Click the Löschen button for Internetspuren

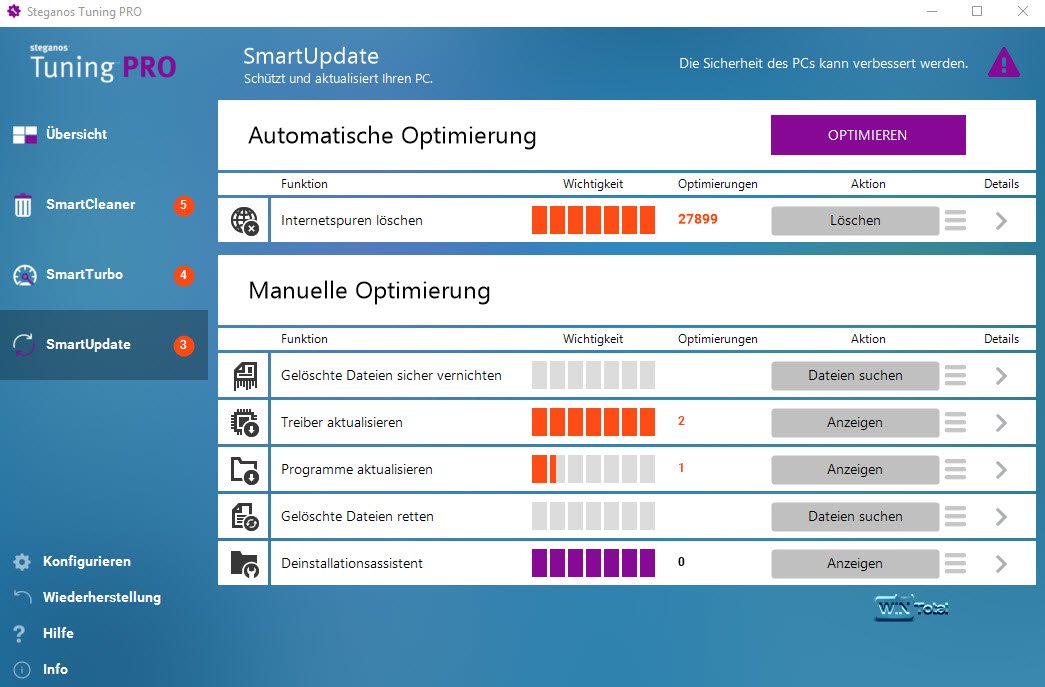point(855,221)
